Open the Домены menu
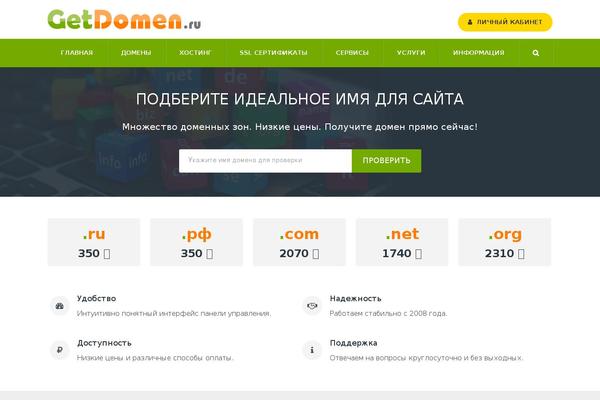 [136, 53]
